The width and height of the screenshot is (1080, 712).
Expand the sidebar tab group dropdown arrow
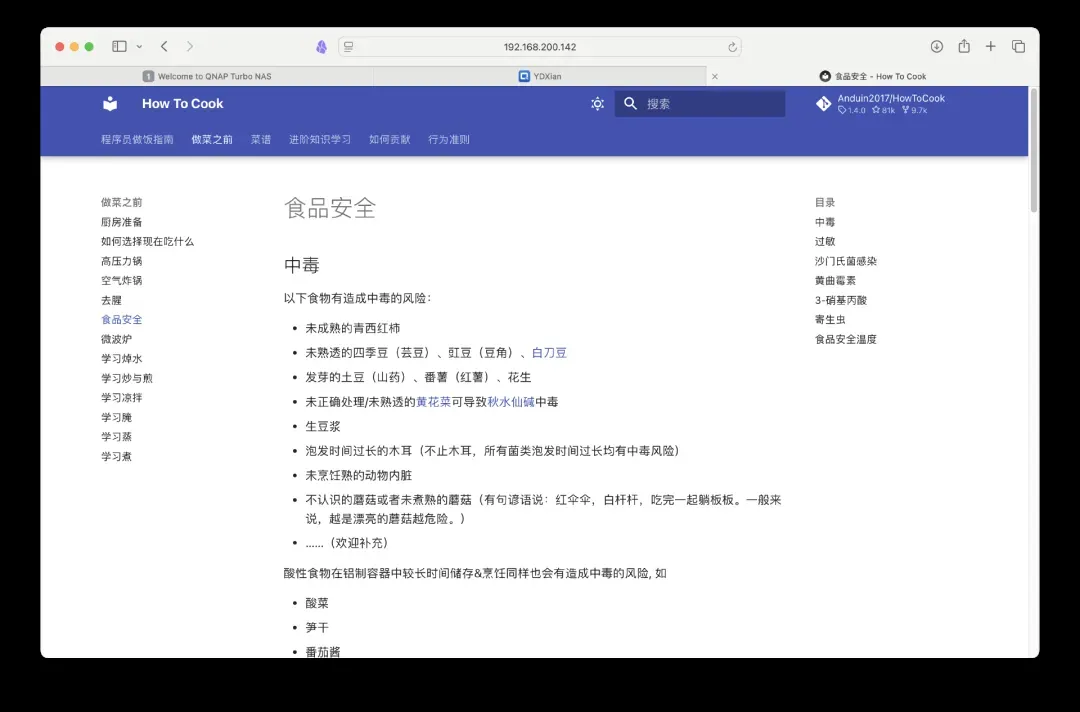click(x=139, y=47)
